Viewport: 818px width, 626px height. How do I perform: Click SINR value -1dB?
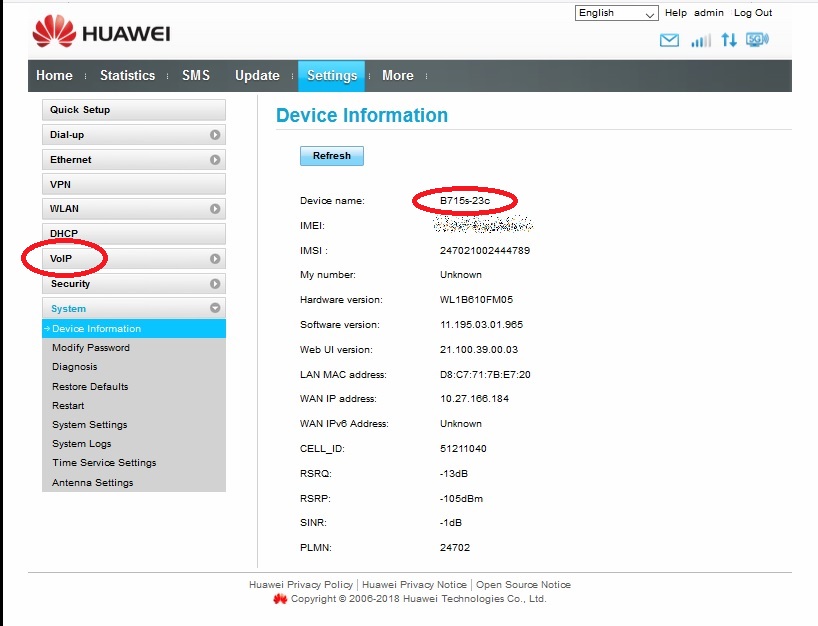[x=451, y=523]
